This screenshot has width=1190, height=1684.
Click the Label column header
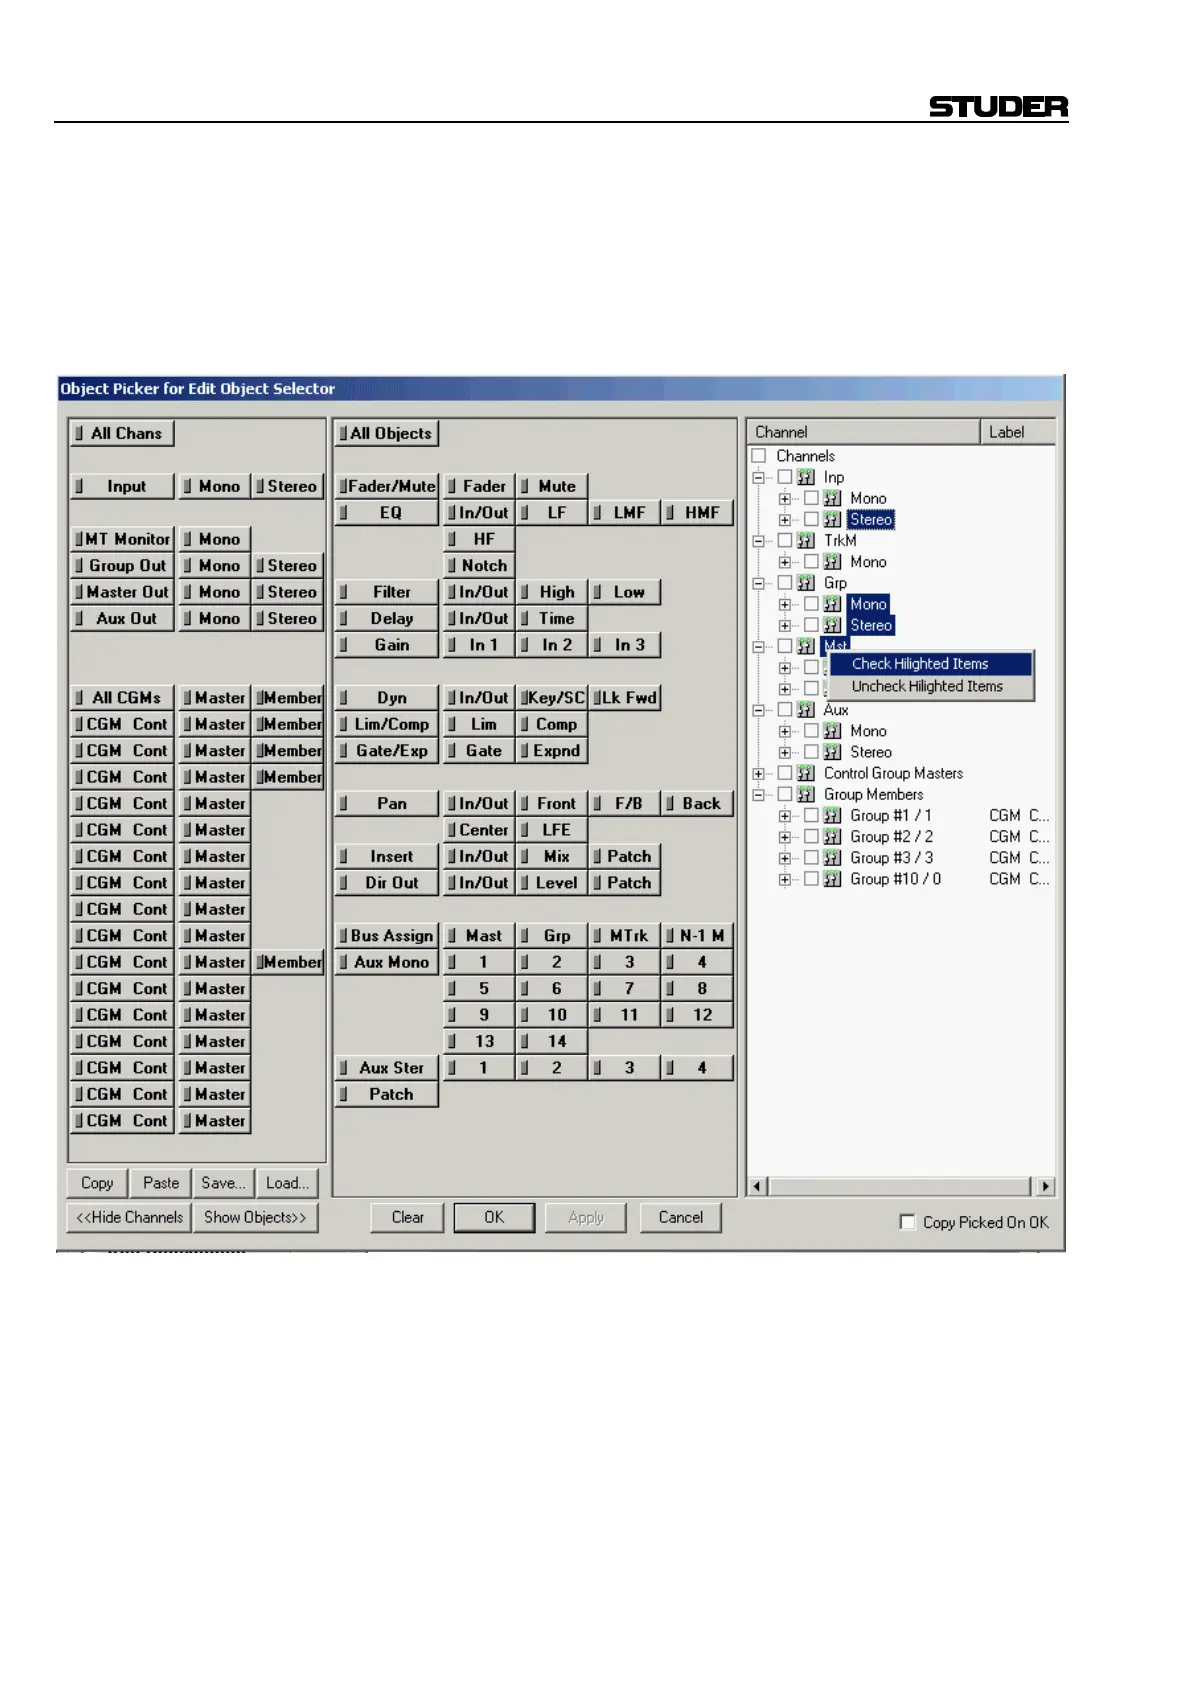(1017, 432)
